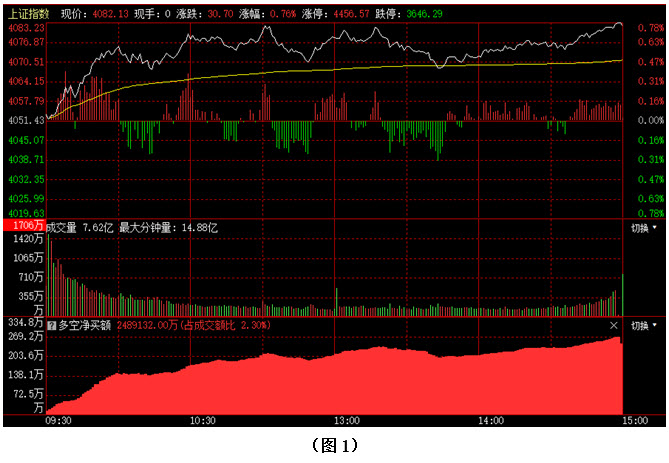Click the 09:30 time axis marker

point(59,421)
